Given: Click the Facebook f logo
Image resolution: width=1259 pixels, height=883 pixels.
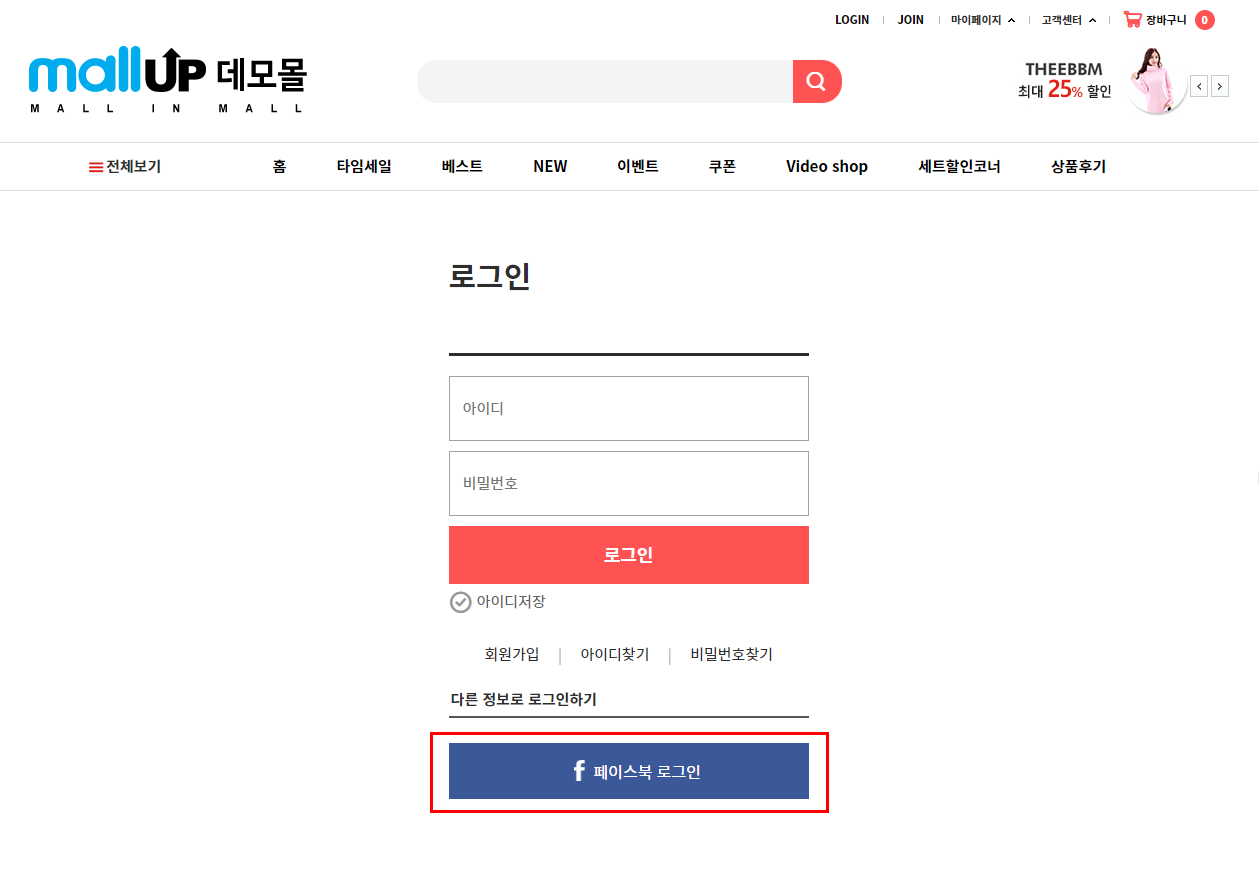Looking at the screenshot, I should [x=579, y=771].
